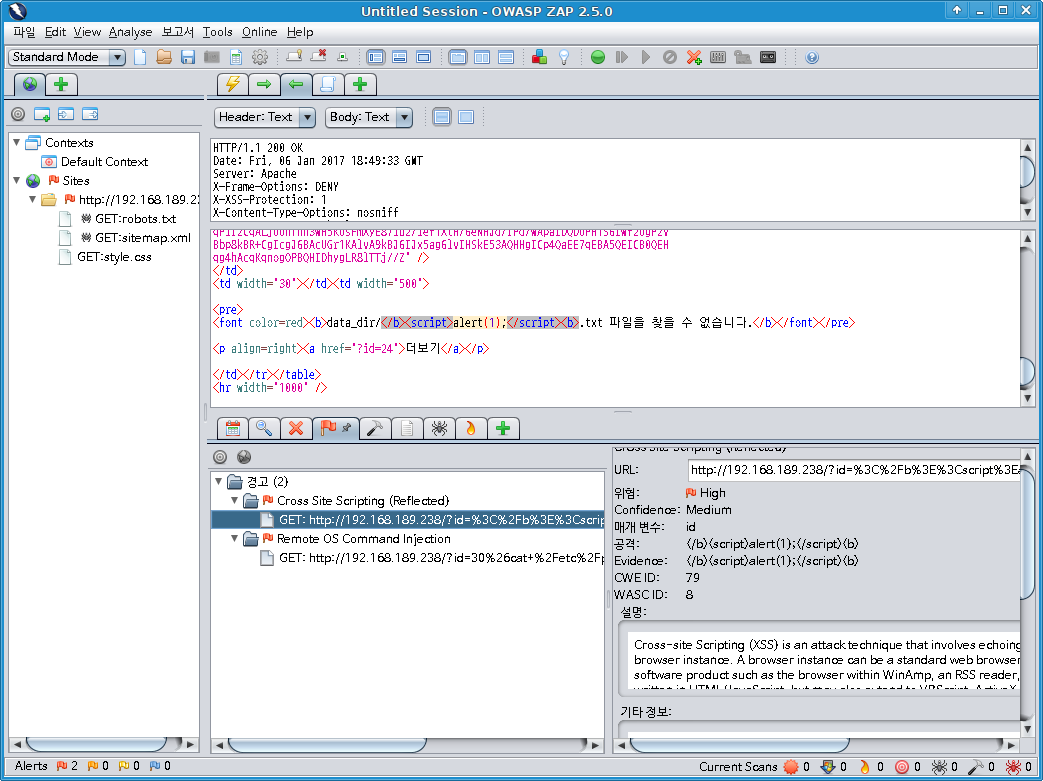Open the 파일 menu
Screen dimensions: 1043x781
[24, 32]
